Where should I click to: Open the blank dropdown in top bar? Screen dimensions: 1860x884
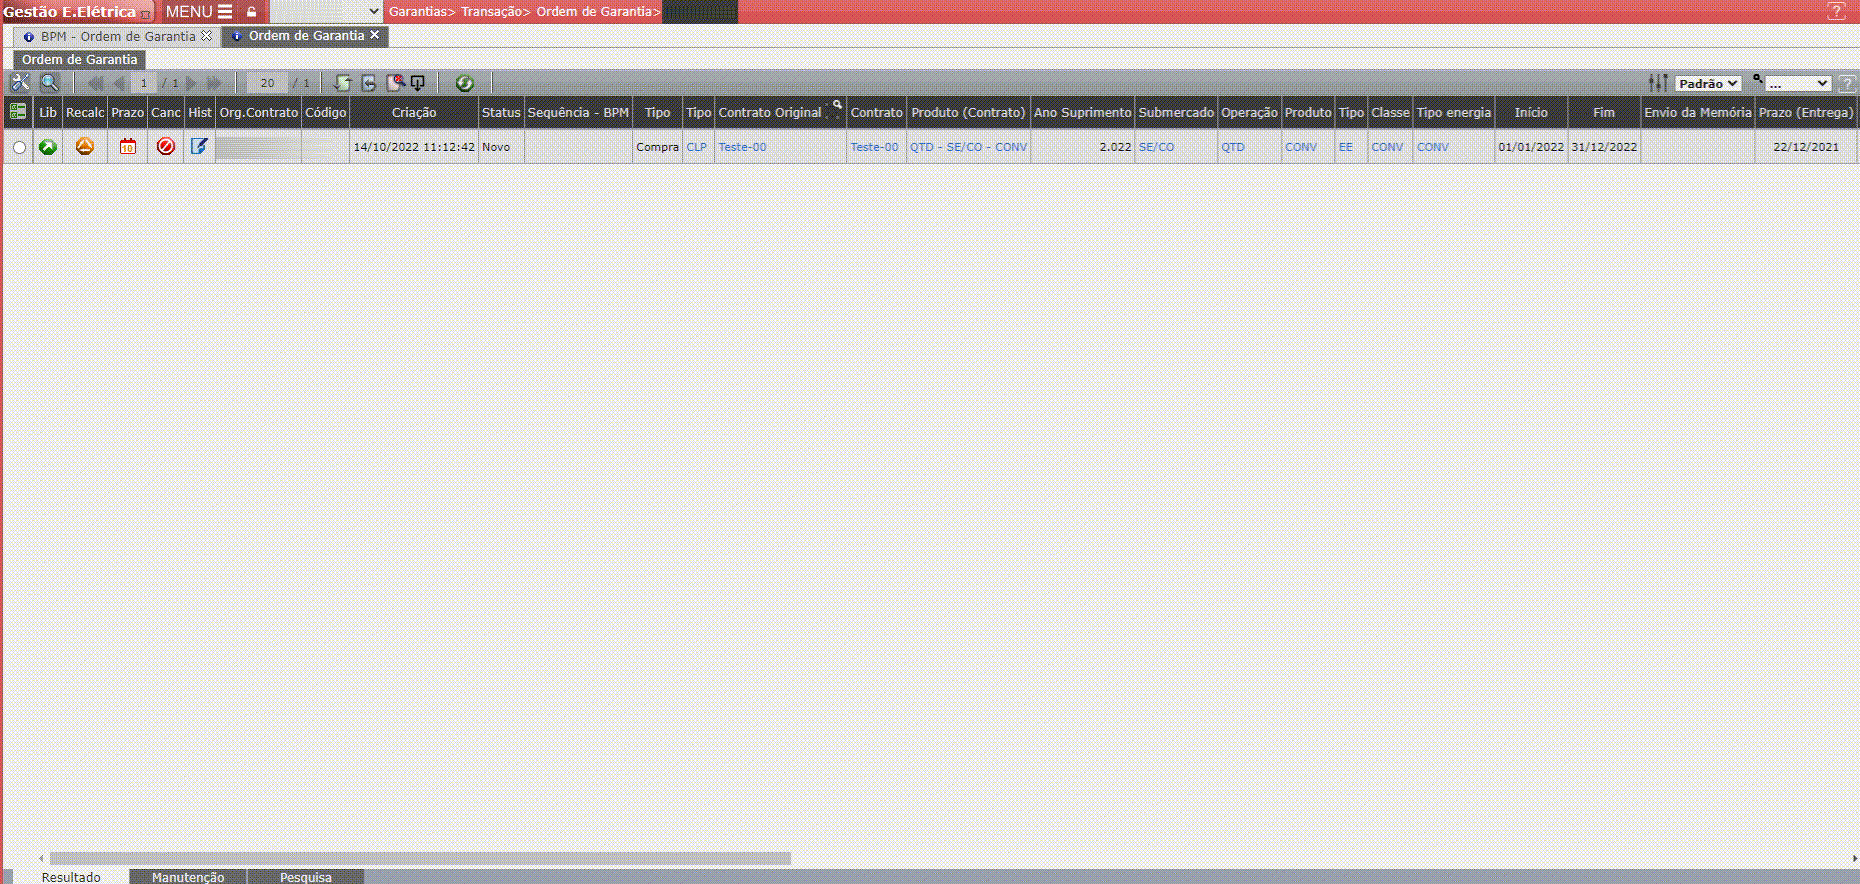coord(326,12)
